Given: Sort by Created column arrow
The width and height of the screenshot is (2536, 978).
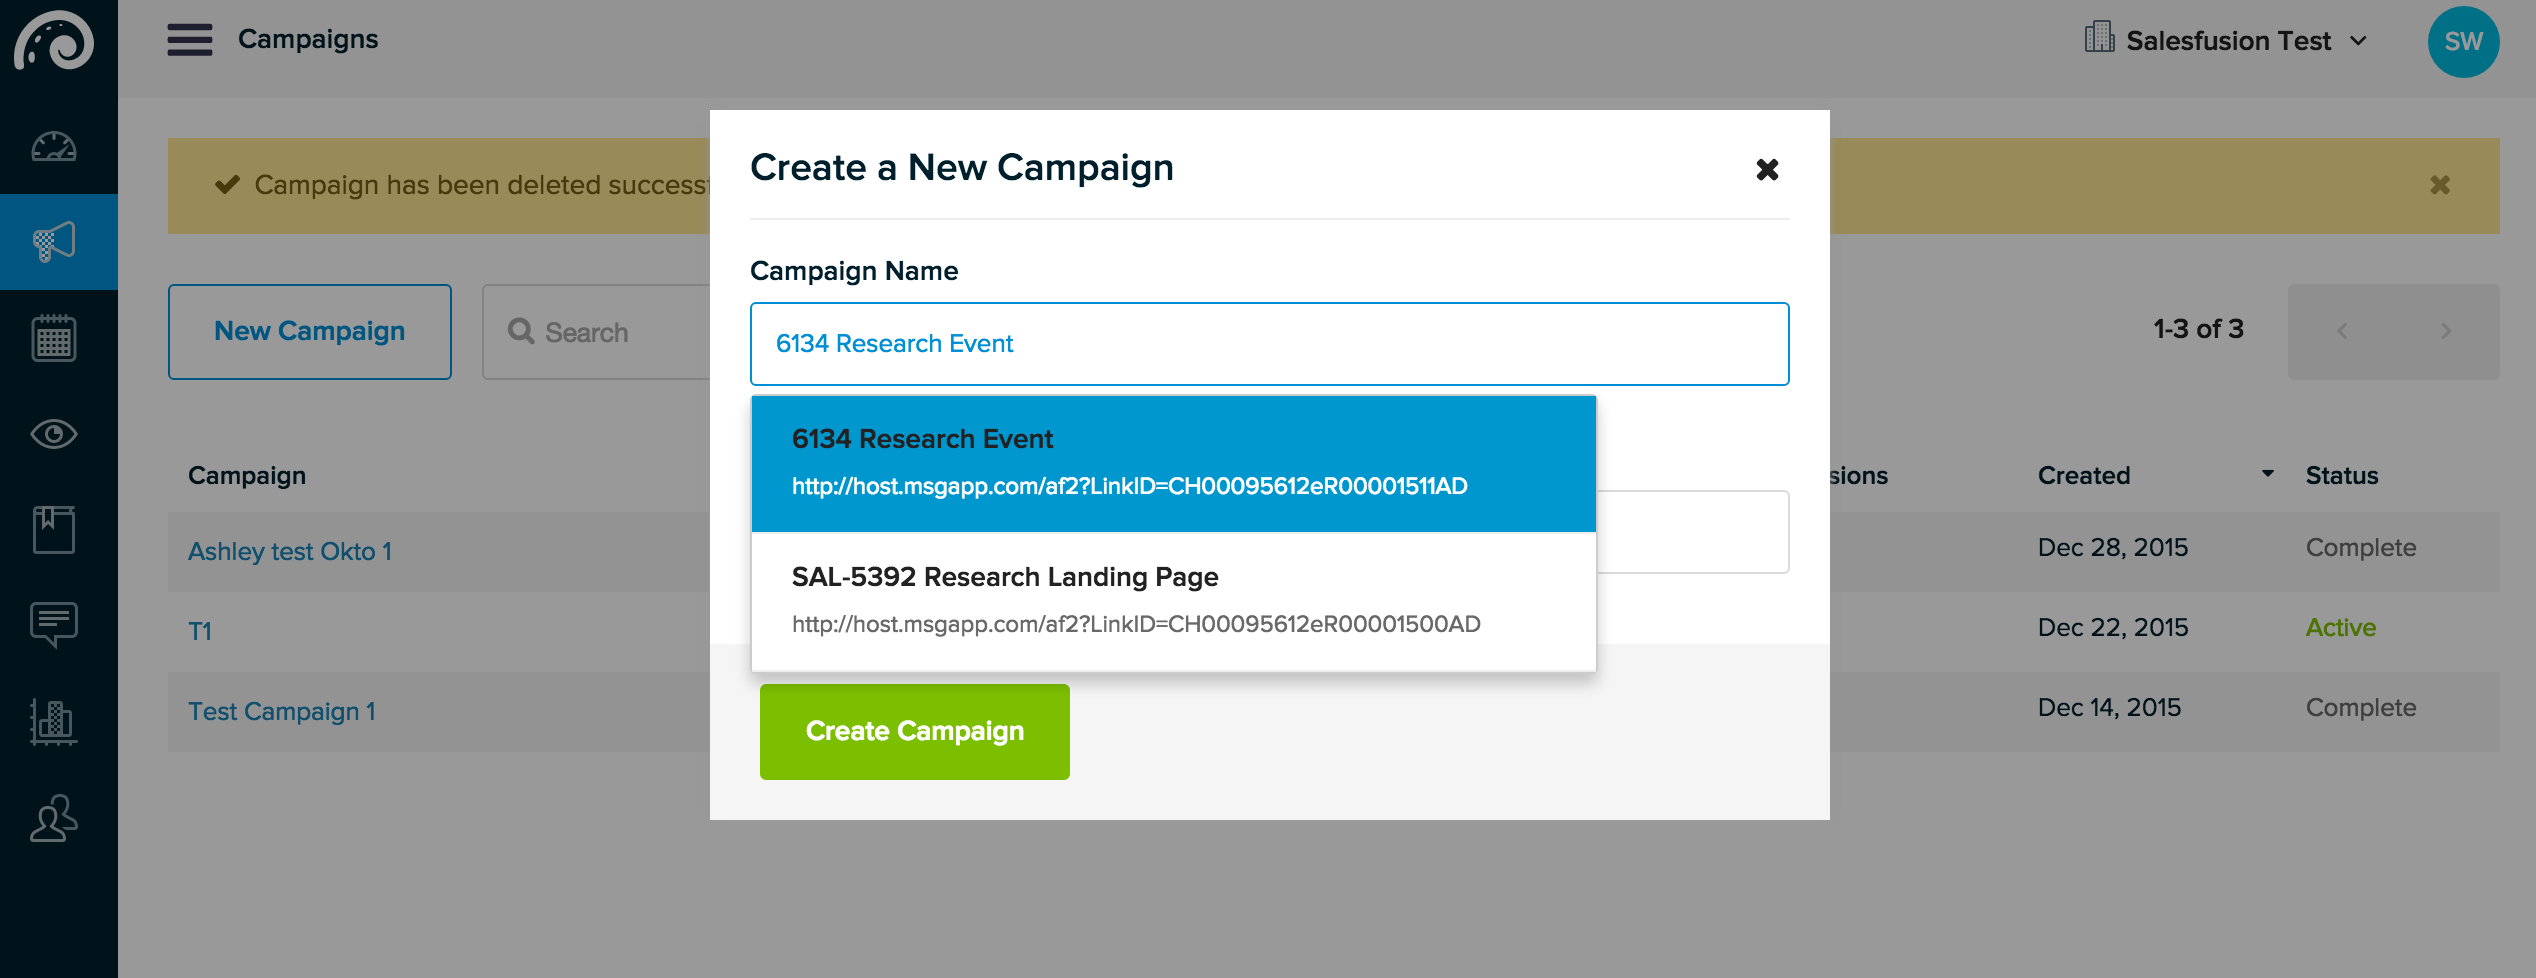Looking at the screenshot, I should pyautogui.click(x=2267, y=473).
